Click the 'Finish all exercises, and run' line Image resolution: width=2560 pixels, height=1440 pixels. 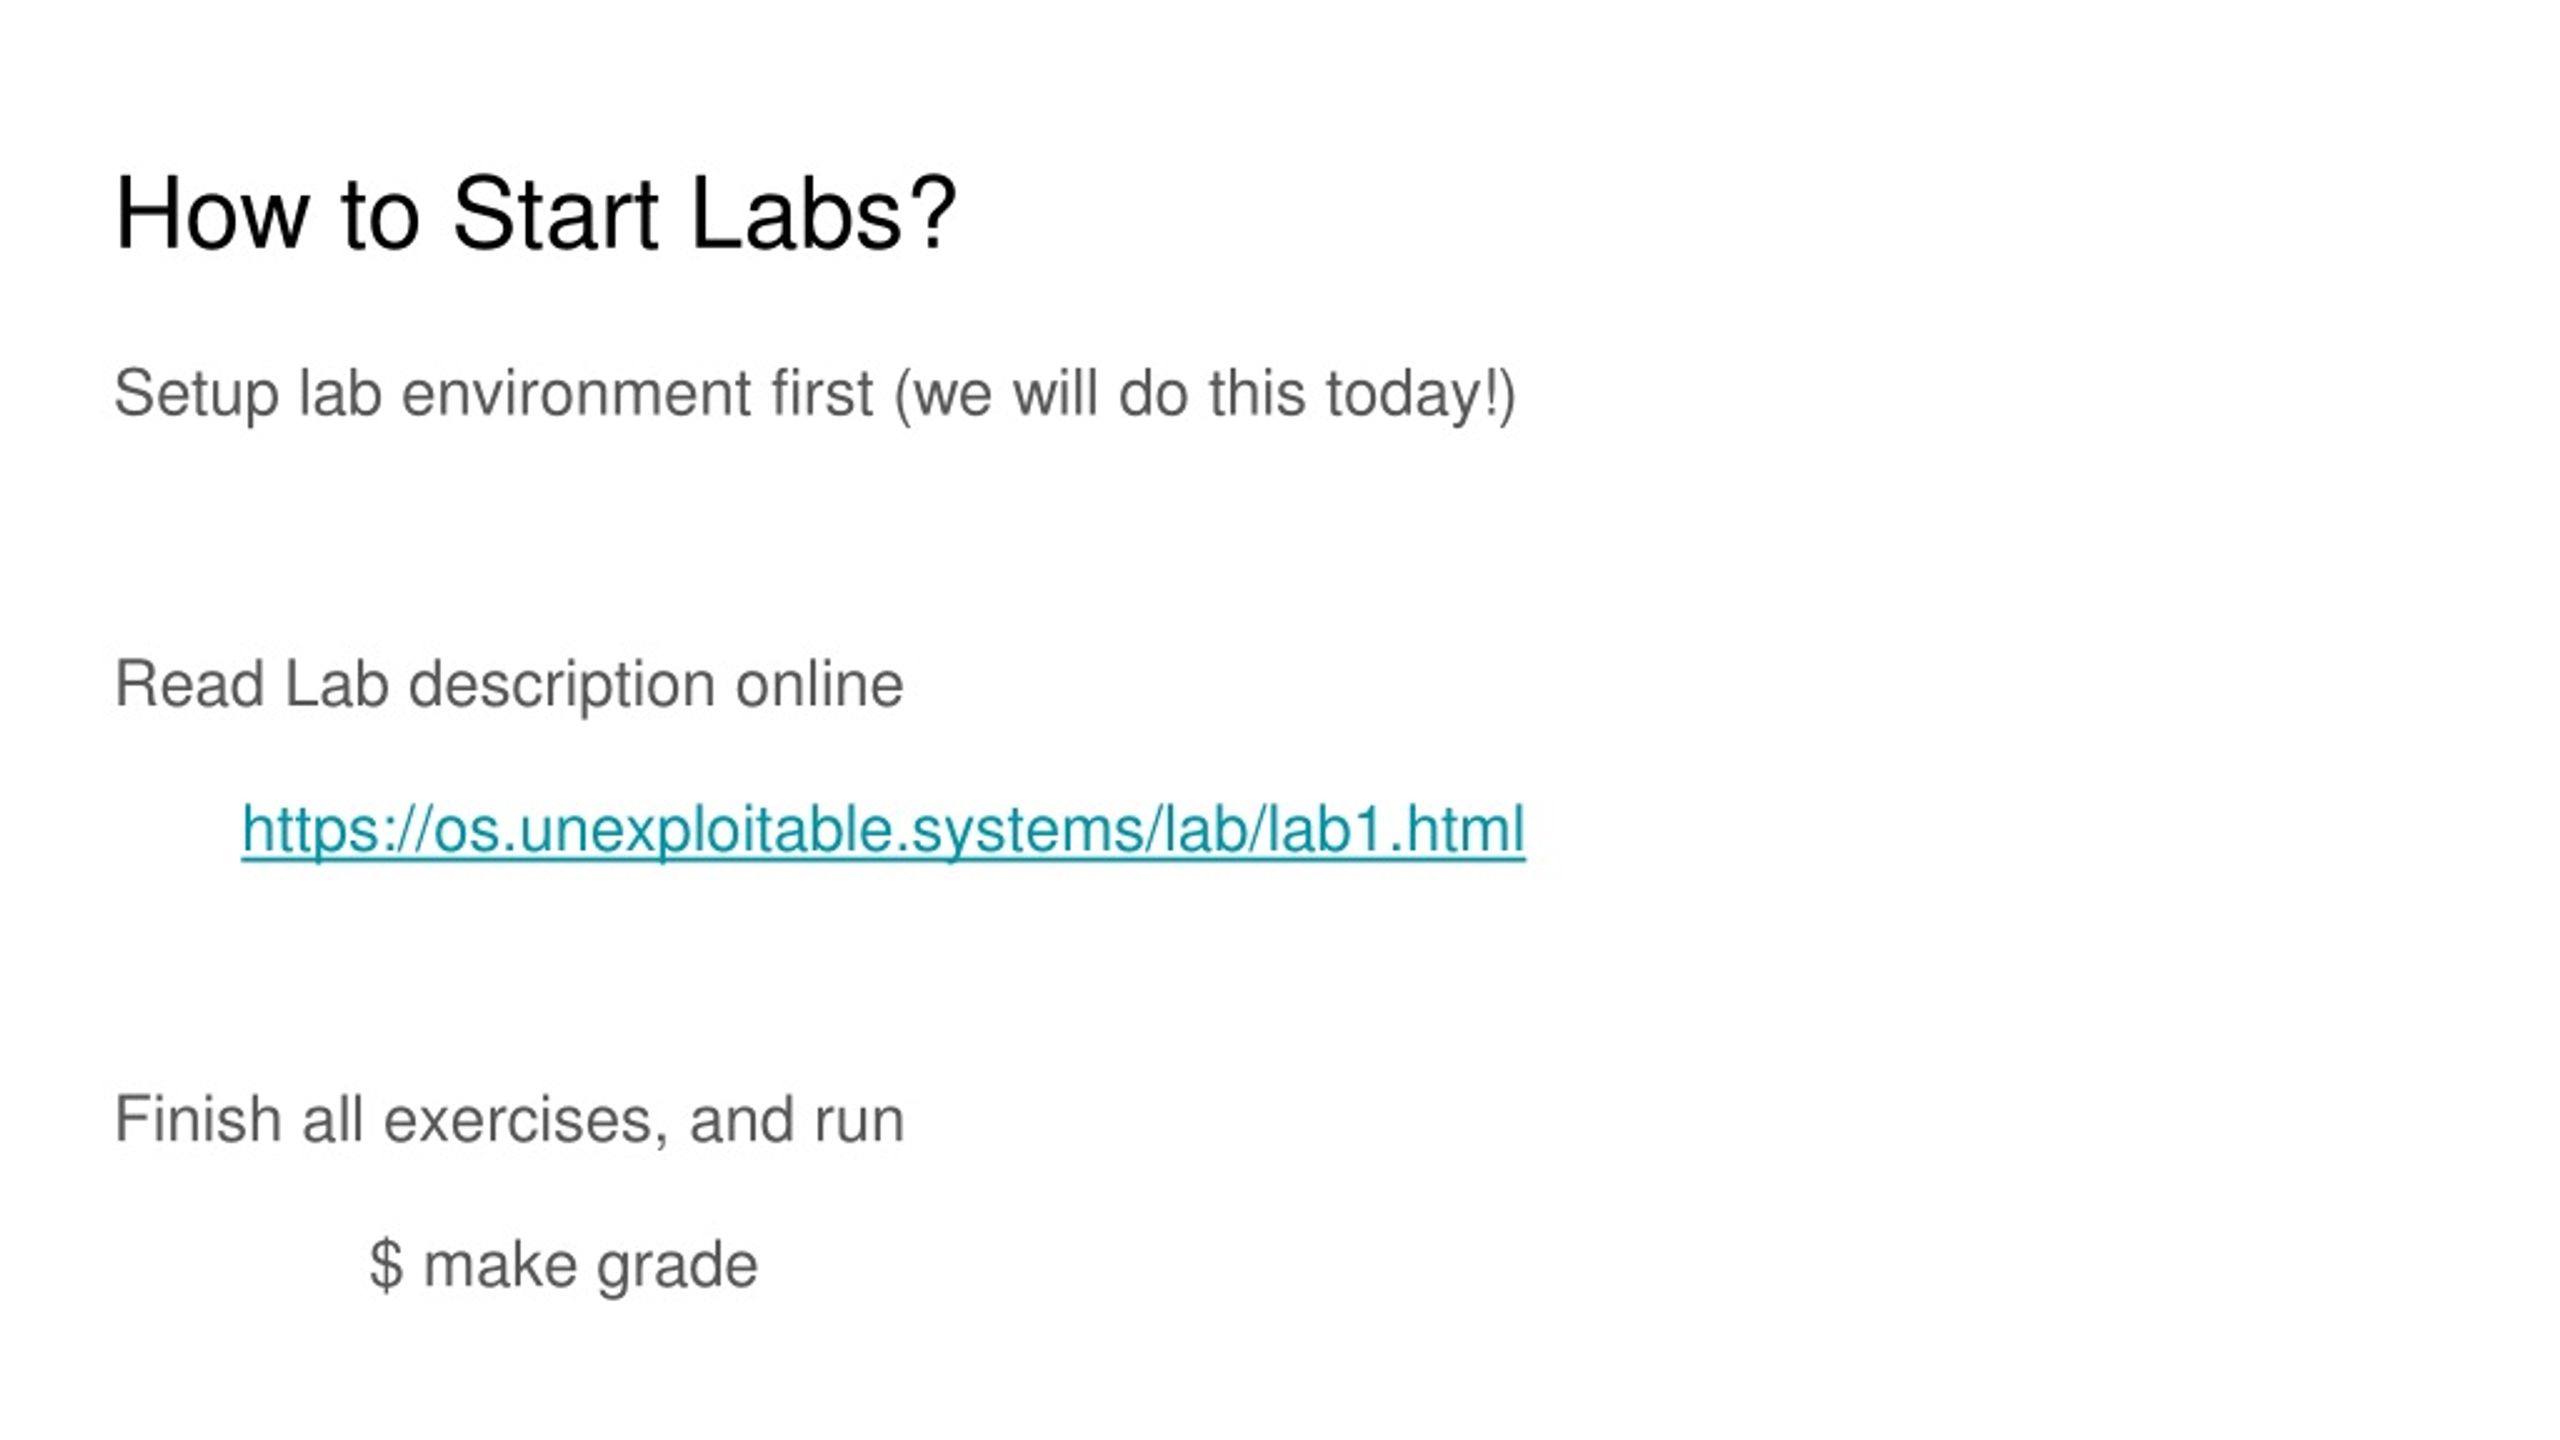(509, 1118)
